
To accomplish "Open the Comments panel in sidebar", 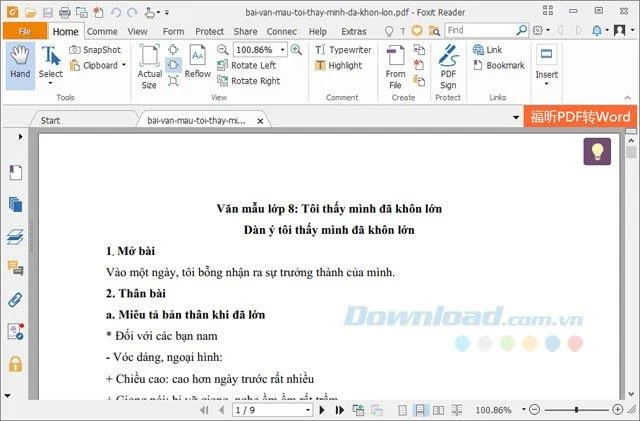I will click(x=15, y=268).
